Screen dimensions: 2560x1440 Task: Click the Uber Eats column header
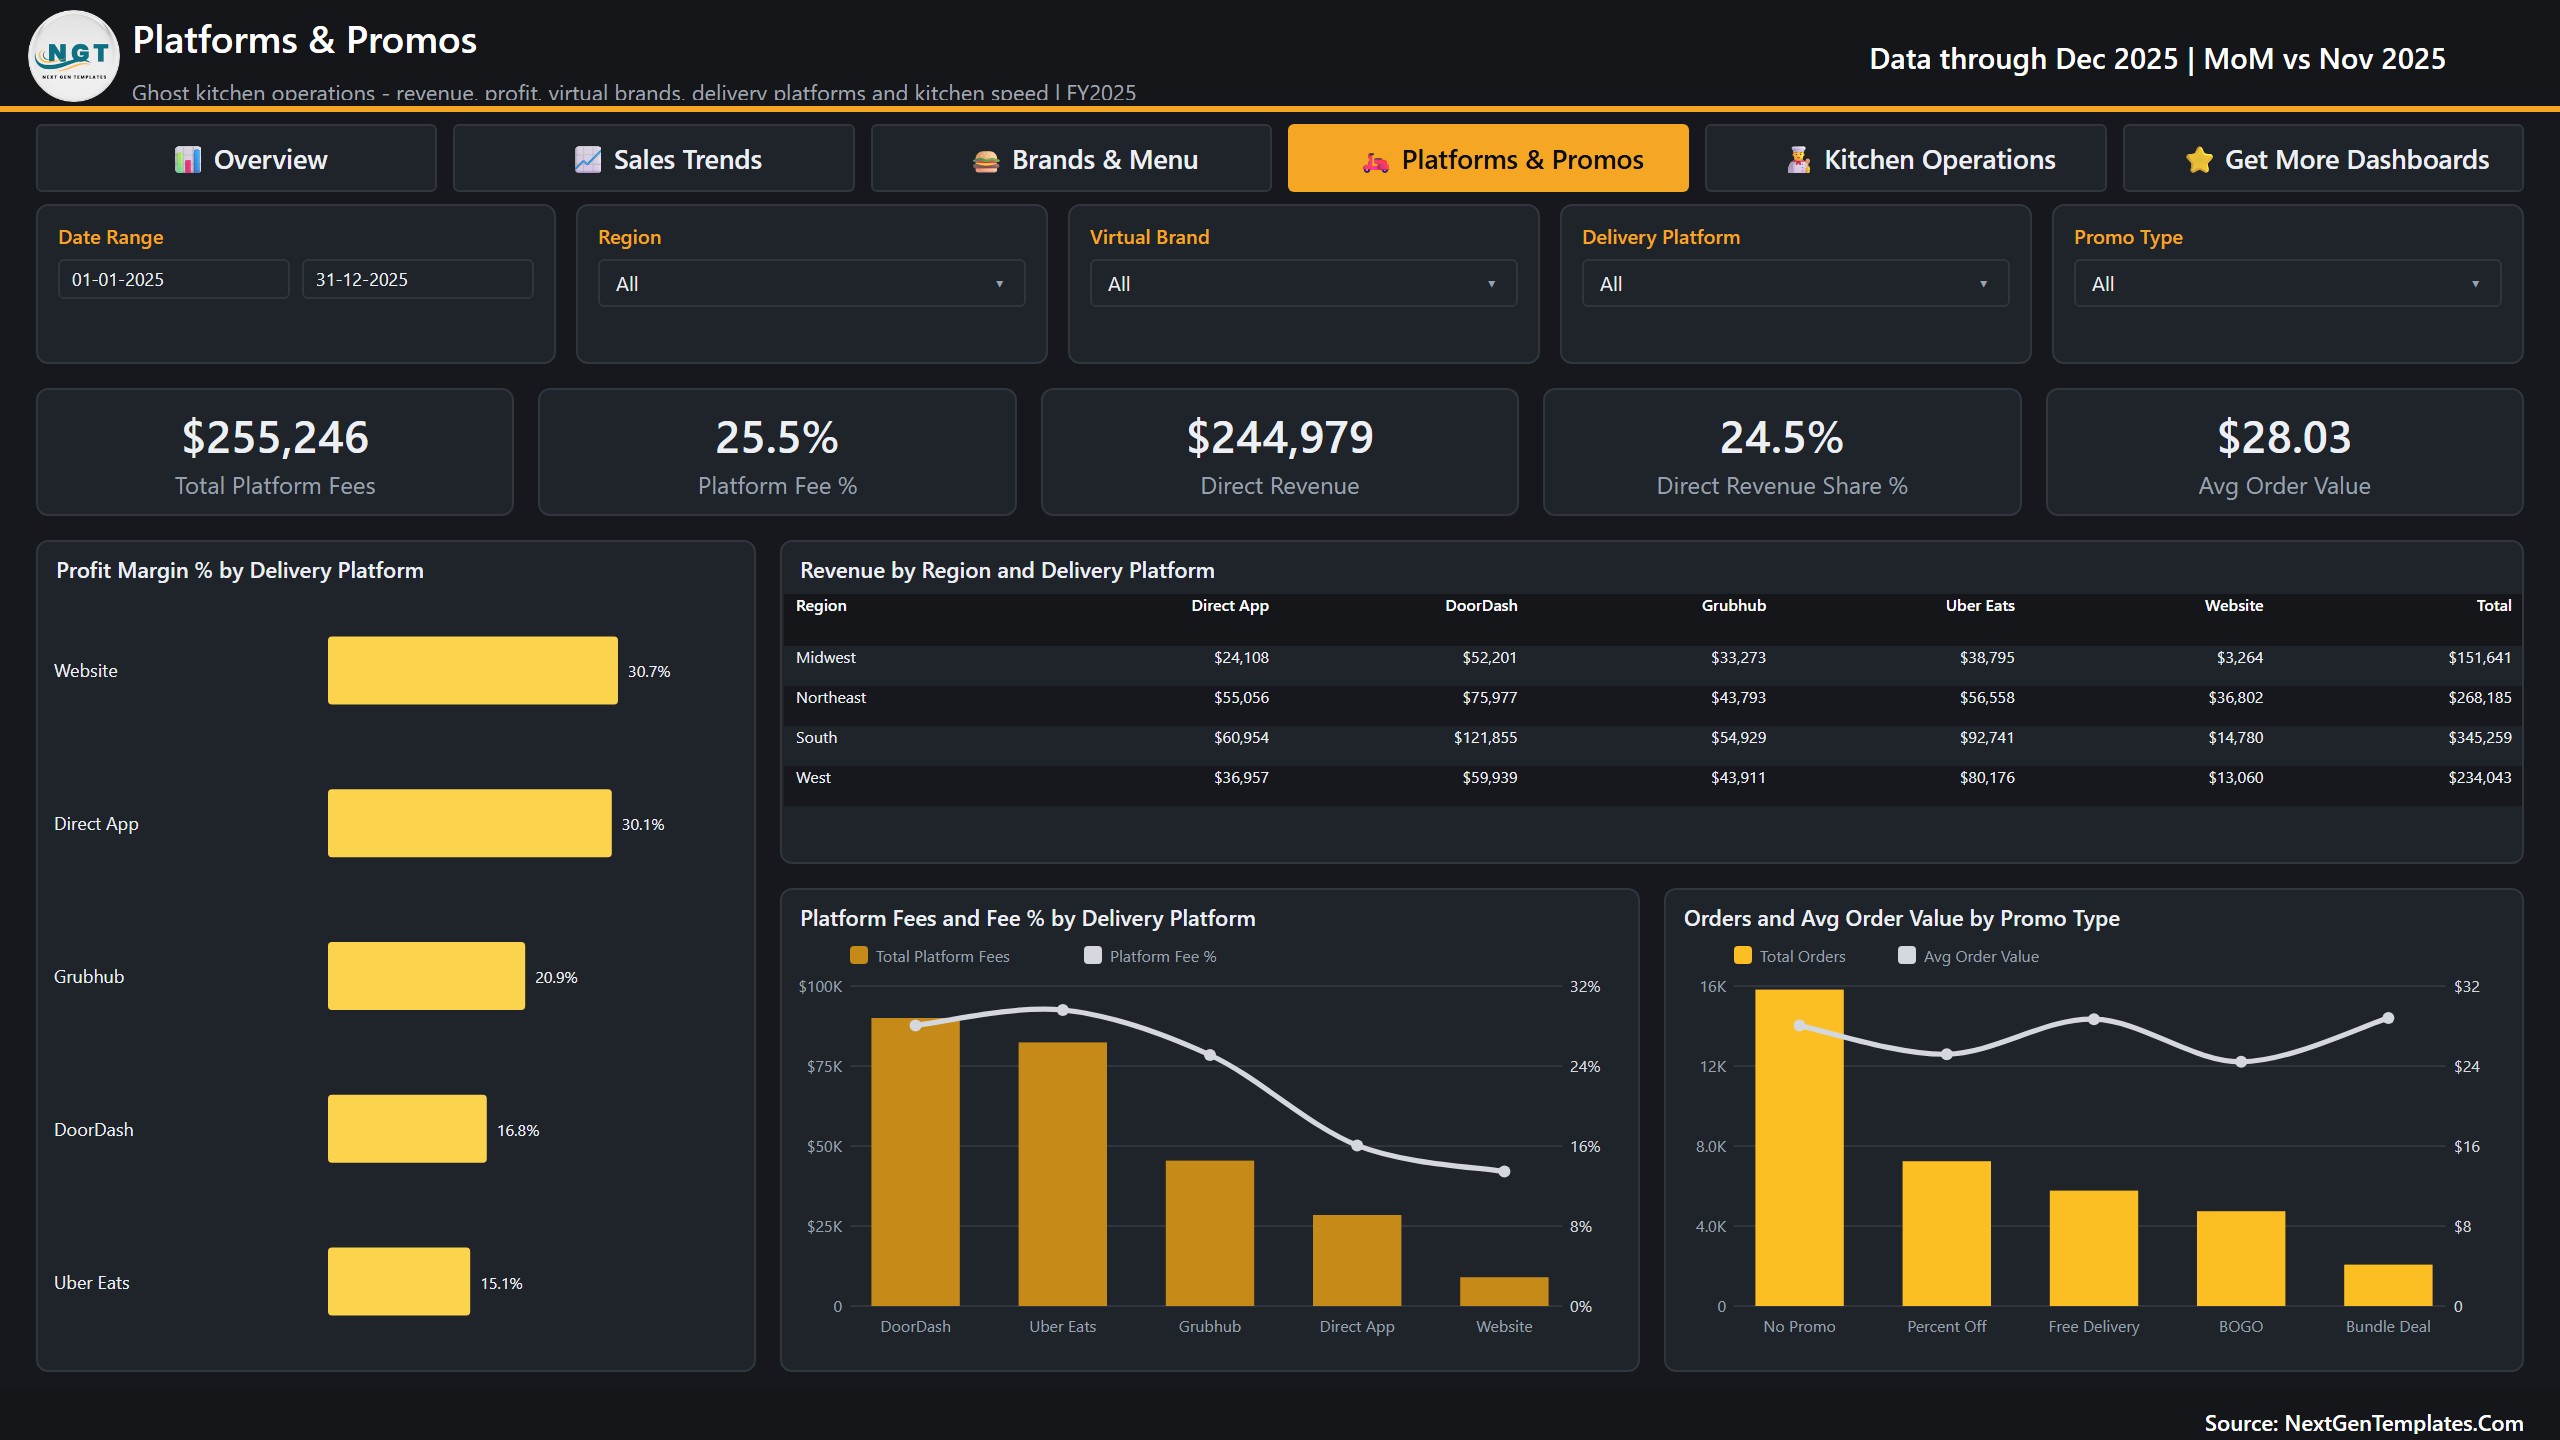pyautogui.click(x=1980, y=606)
